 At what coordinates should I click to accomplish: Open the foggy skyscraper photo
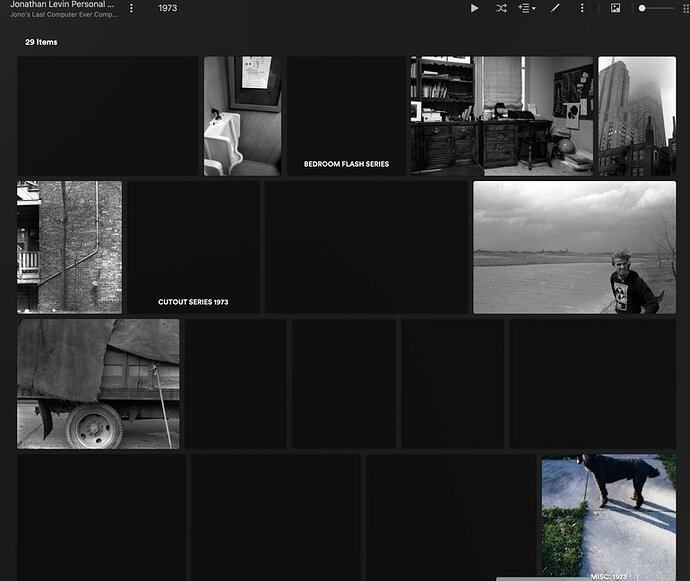coord(637,116)
